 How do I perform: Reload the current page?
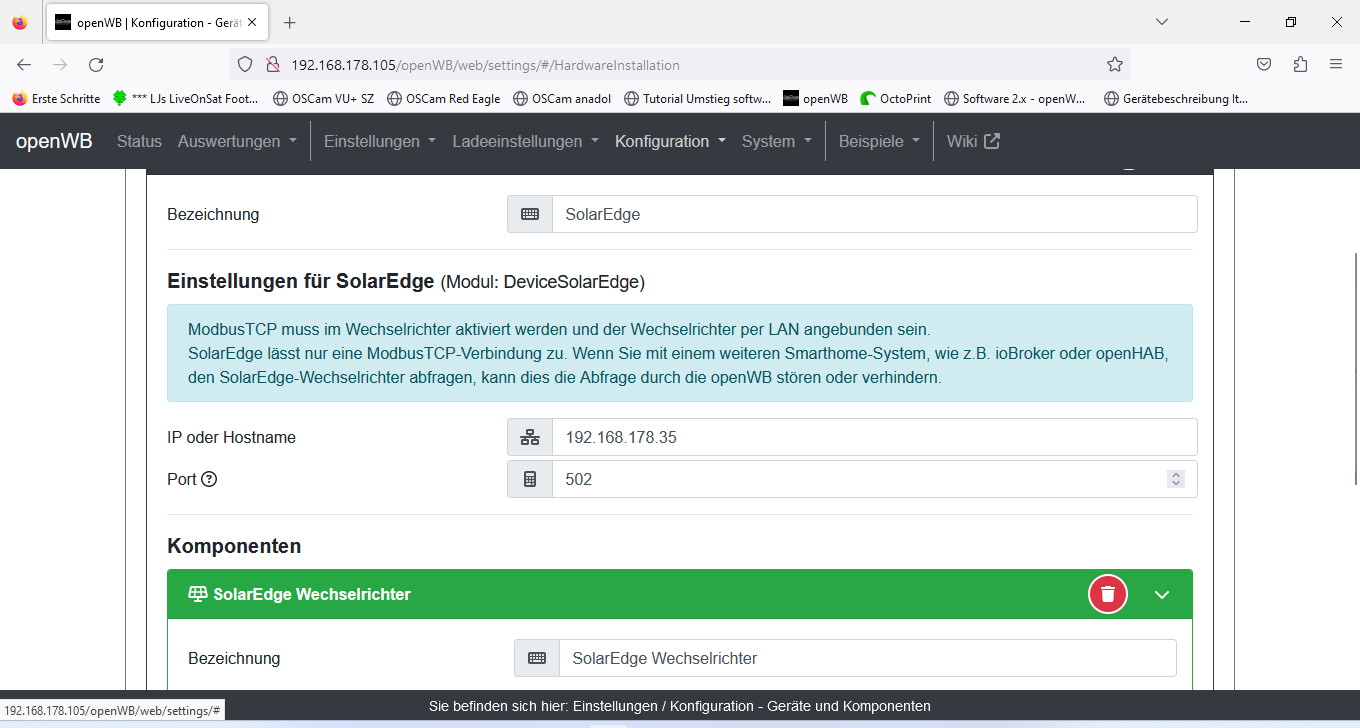pos(96,65)
